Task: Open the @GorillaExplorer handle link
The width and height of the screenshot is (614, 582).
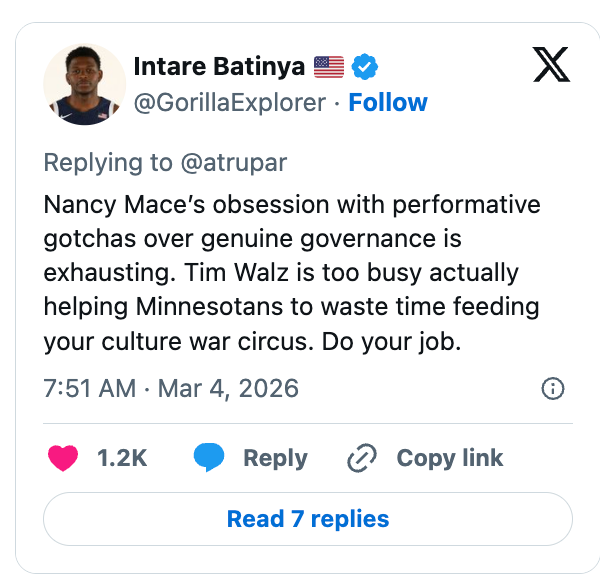Action: 229,103
